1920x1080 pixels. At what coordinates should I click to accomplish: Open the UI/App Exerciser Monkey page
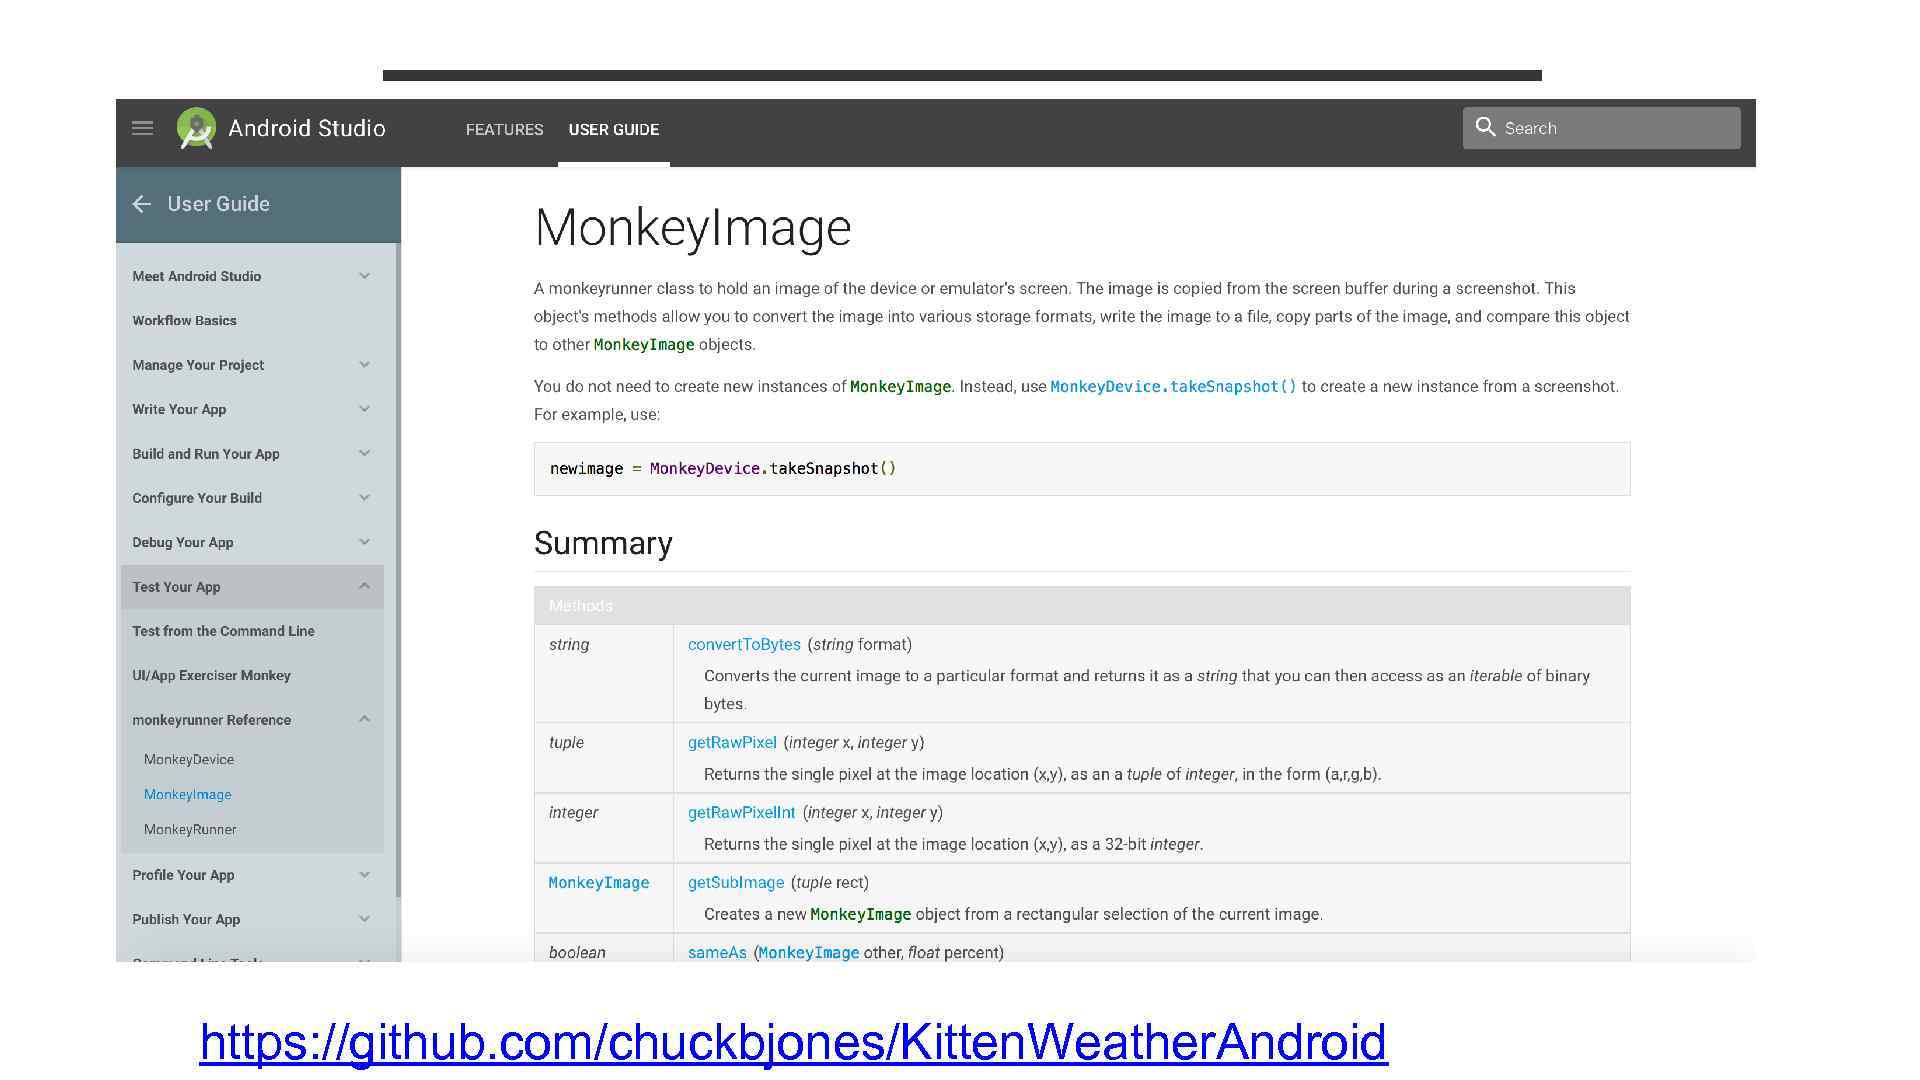(x=212, y=675)
